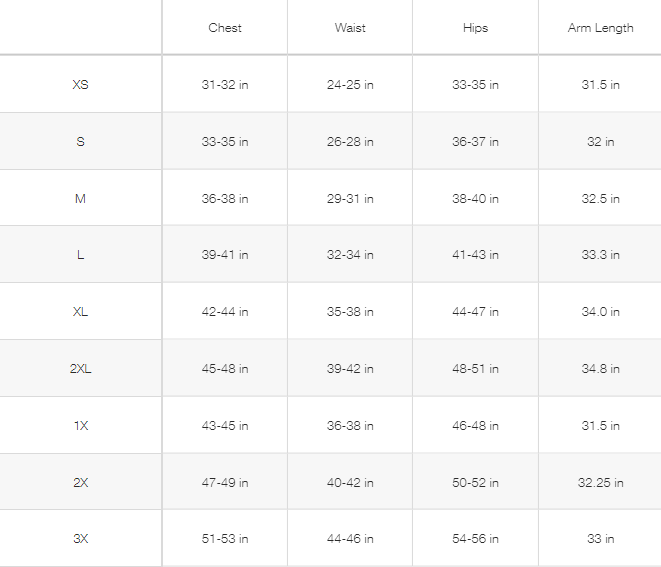Select the 3X size row label
Viewport: 661px width, 567px height.
[x=81, y=539]
